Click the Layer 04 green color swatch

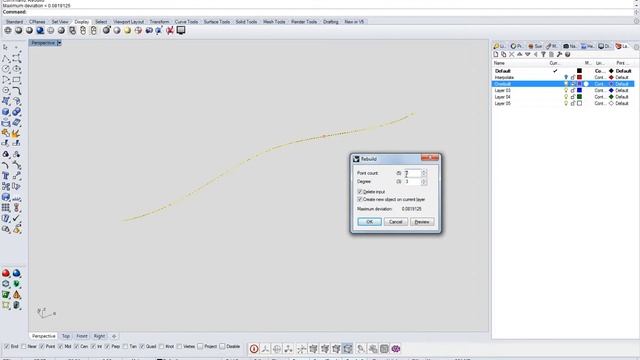(579, 97)
